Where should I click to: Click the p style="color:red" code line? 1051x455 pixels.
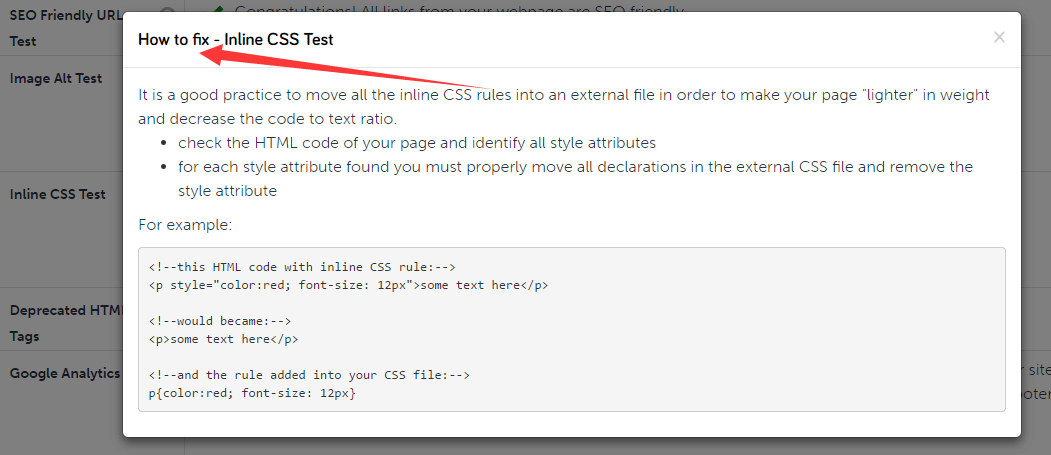coord(348,285)
